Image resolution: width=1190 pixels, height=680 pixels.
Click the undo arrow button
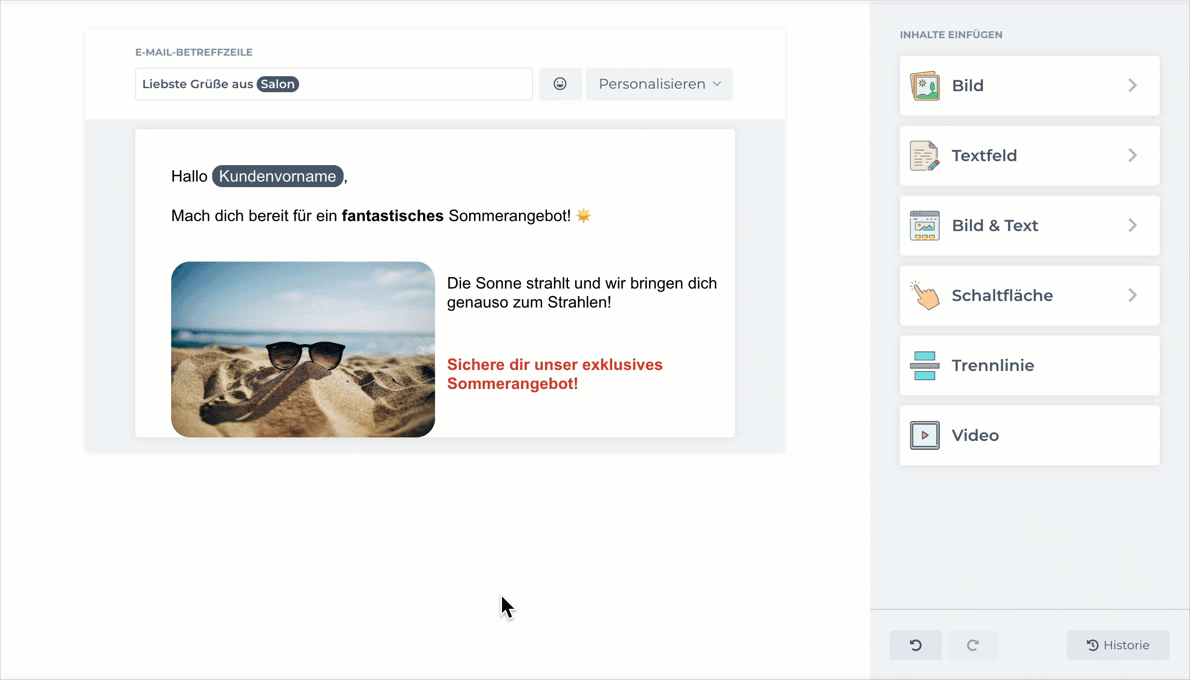916,645
